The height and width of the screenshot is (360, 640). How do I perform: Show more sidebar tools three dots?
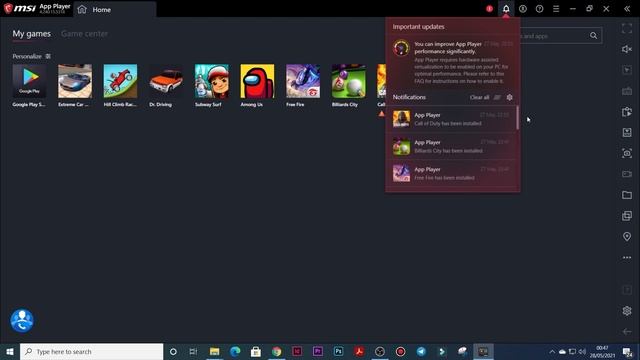point(627,258)
